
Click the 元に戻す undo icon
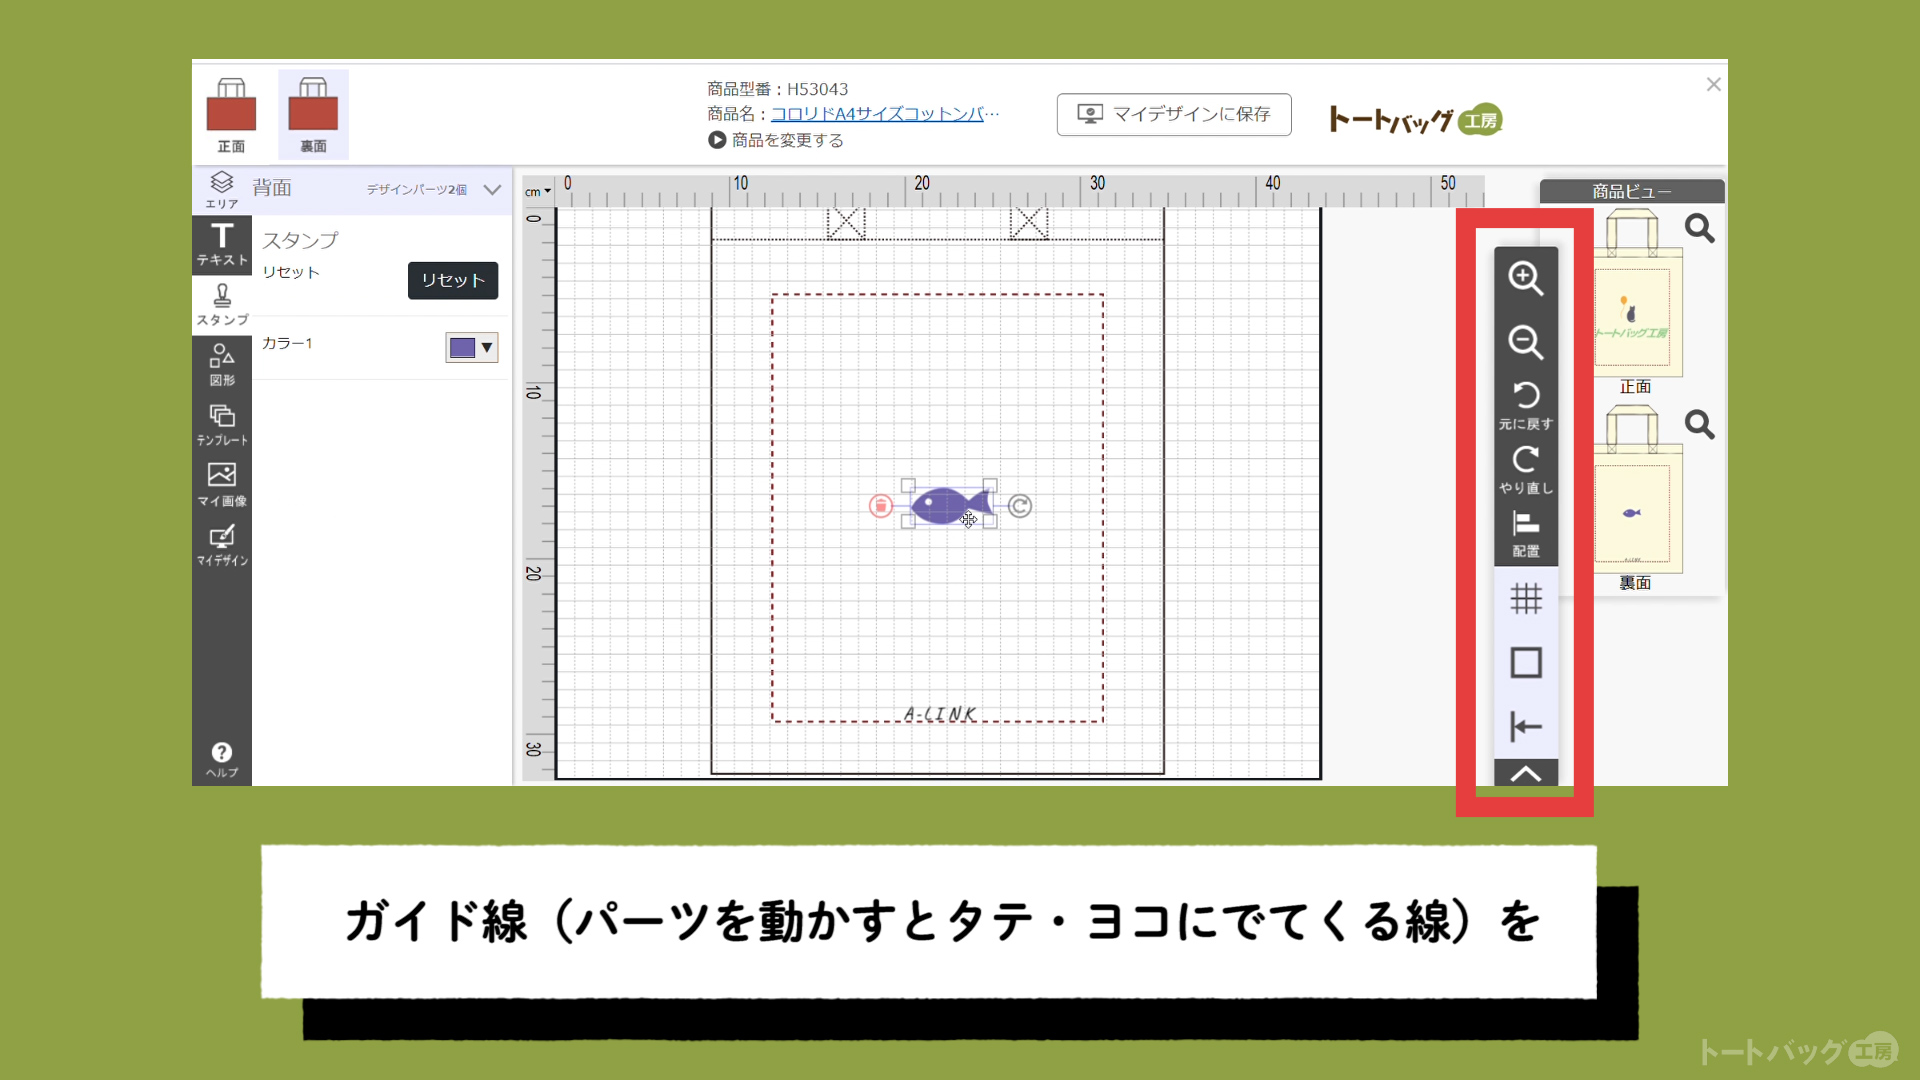click(1526, 405)
